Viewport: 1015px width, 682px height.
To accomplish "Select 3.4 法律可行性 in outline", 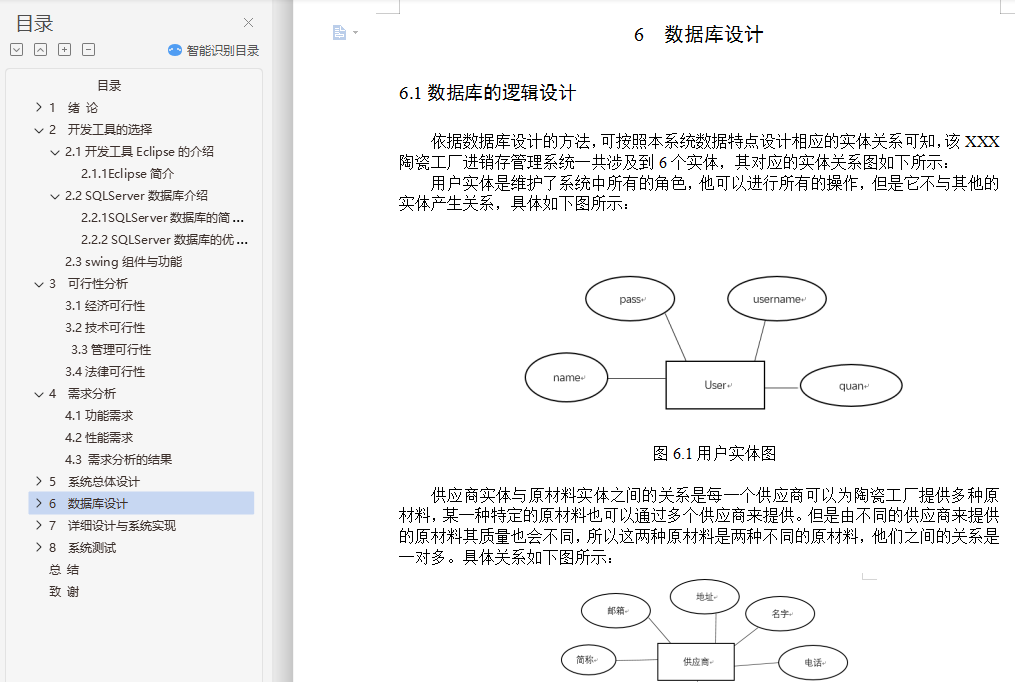I will click(105, 371).
